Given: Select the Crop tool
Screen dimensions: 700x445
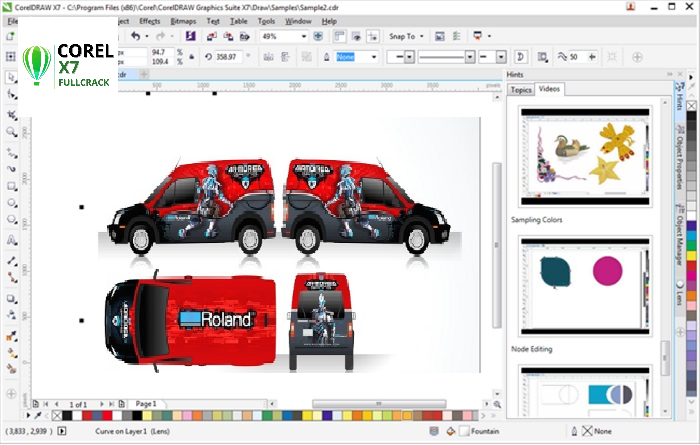Looking at the screenshot, I should pos(11,114).
